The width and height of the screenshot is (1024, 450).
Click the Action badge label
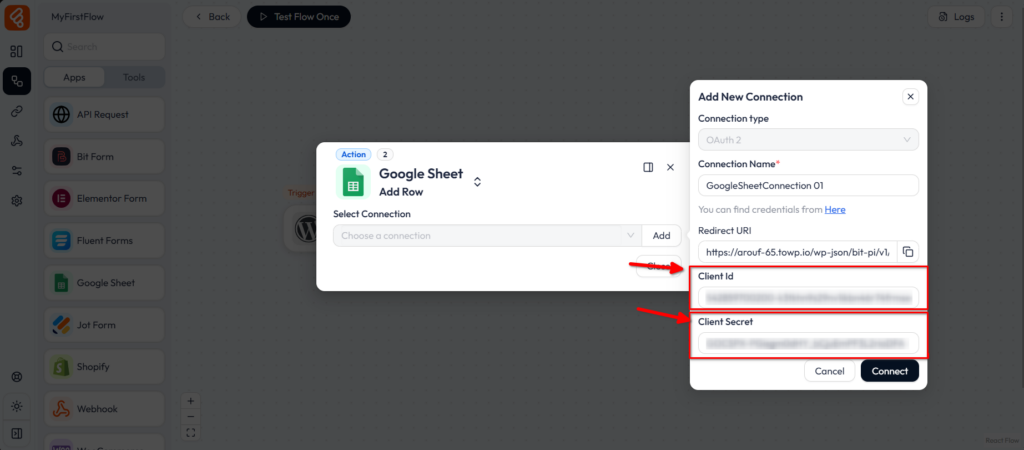pos(353,155)
